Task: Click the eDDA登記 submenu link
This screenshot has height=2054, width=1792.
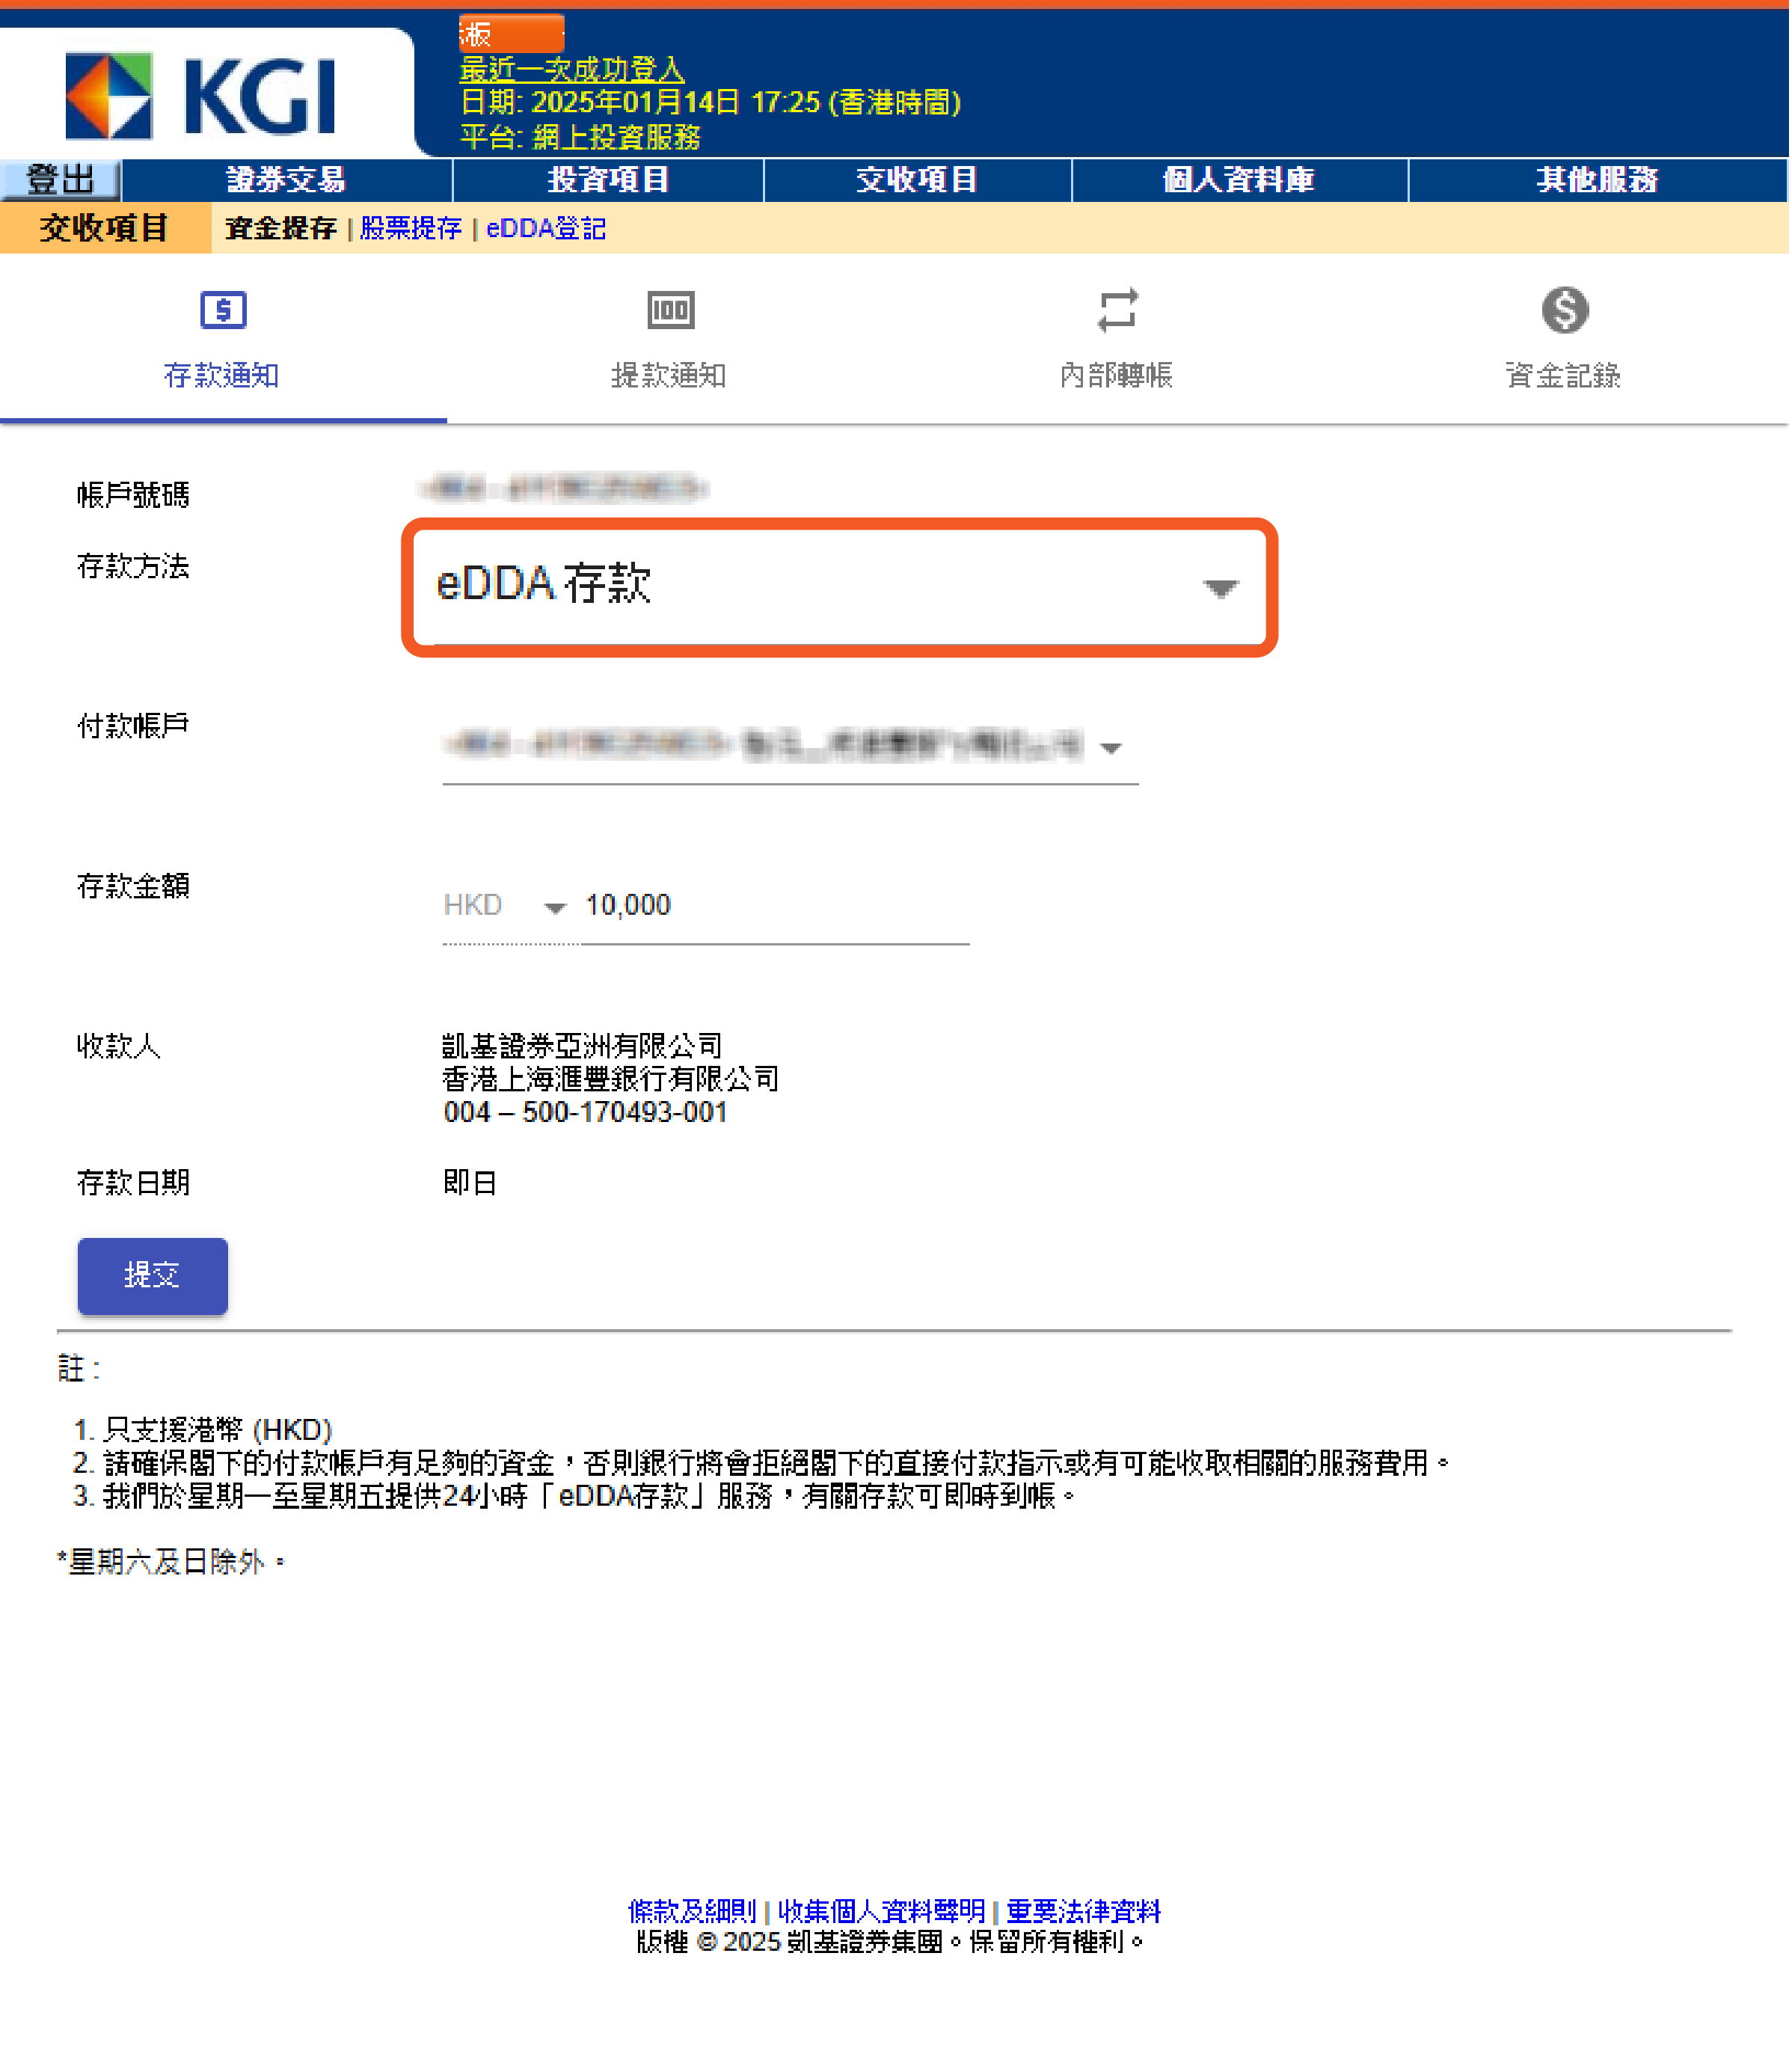Action: click(x=547, y=229)
